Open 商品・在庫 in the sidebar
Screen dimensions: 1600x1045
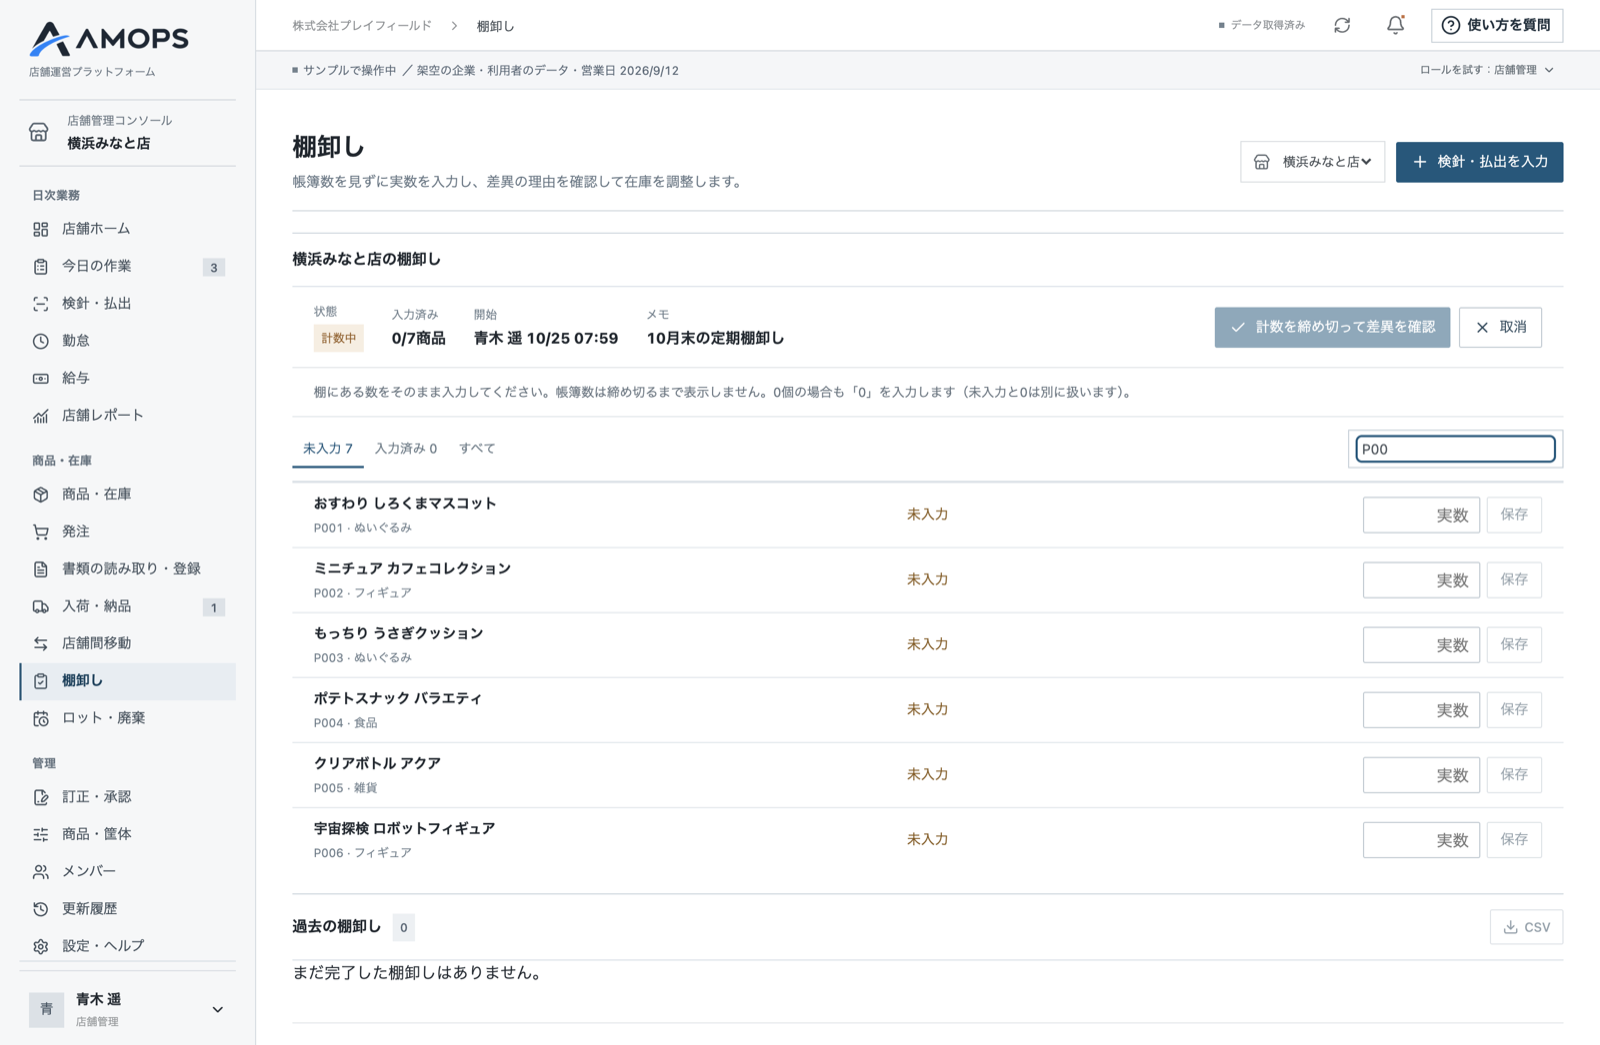click(128, 494)
